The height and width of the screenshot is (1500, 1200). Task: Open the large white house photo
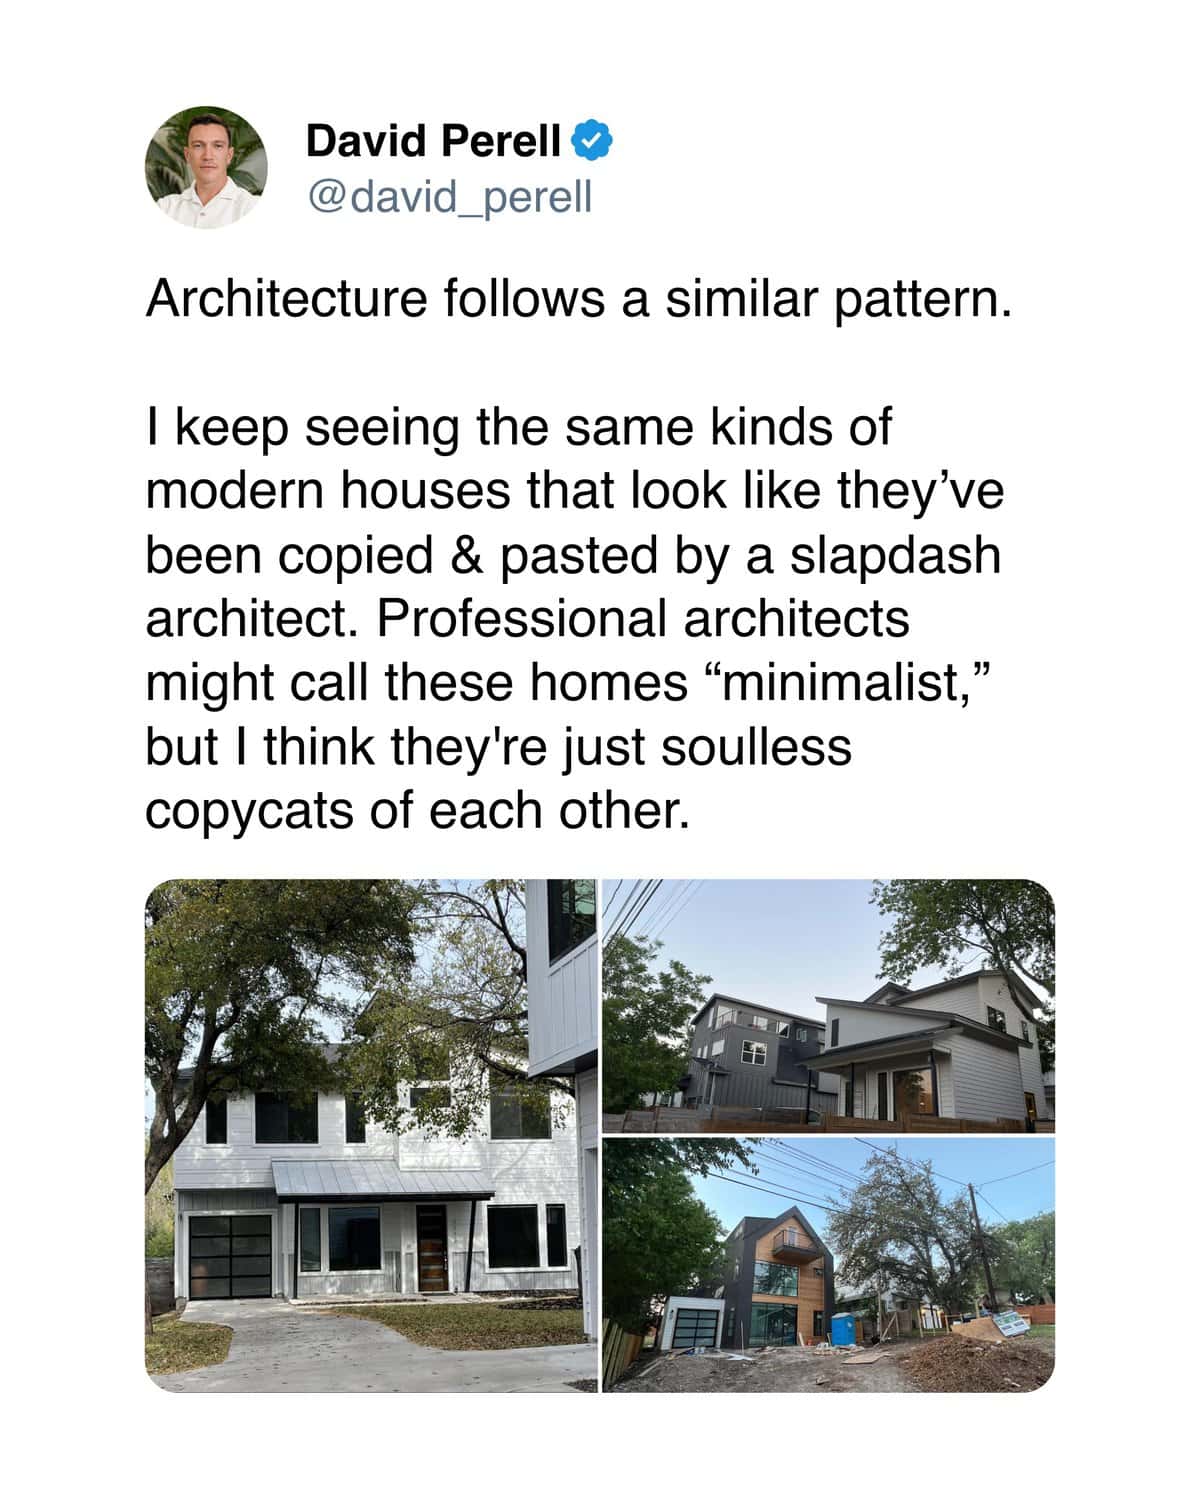pos(371,1135)
